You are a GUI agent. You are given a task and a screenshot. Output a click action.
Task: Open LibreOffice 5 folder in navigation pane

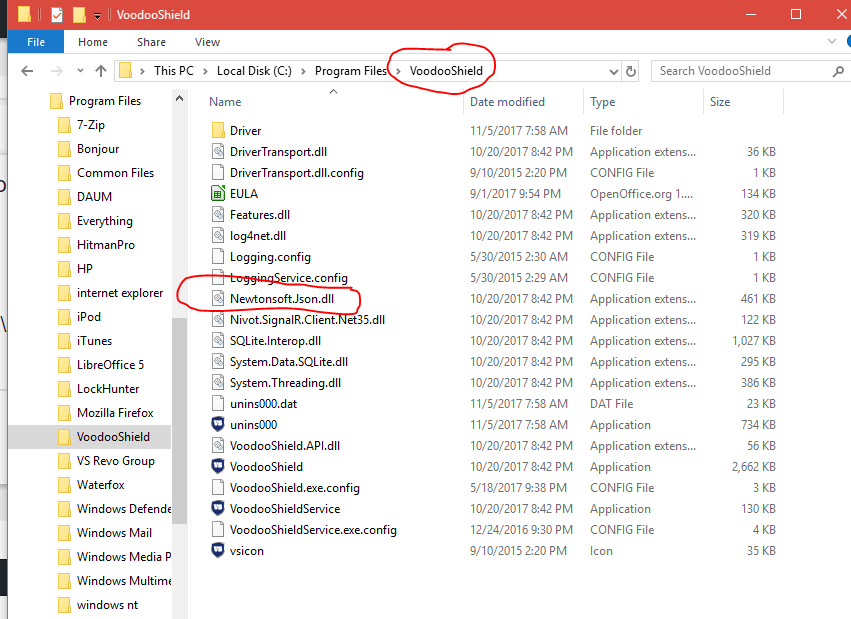click(x=111, y=365)
